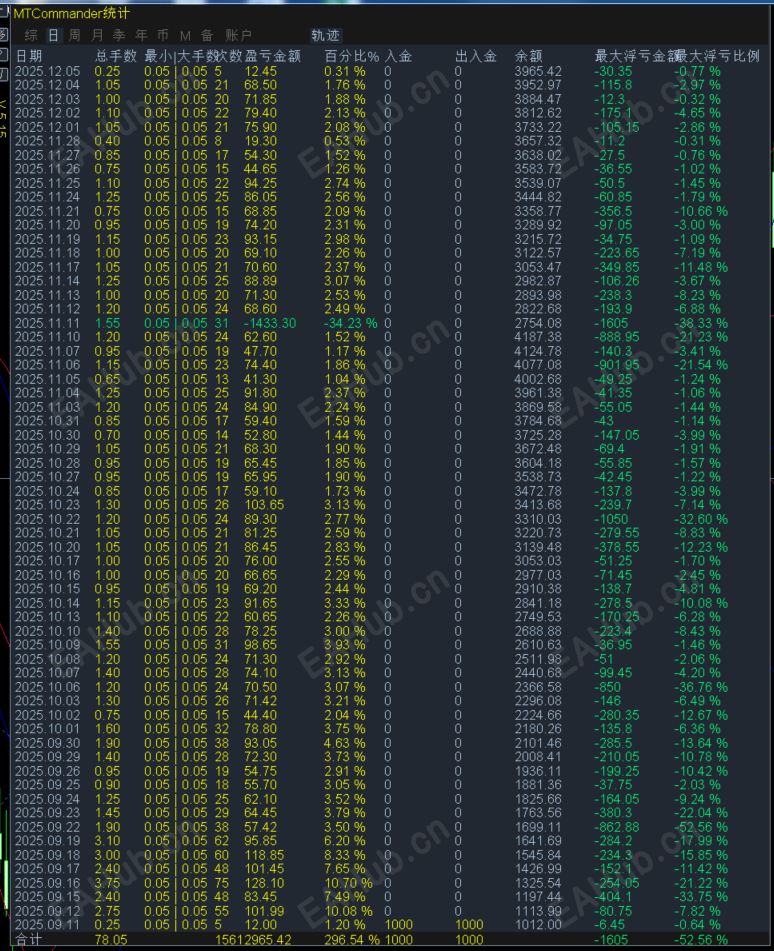Open the M tab
The width and height of the screenshot is (774, 951).
pos(185,36)
